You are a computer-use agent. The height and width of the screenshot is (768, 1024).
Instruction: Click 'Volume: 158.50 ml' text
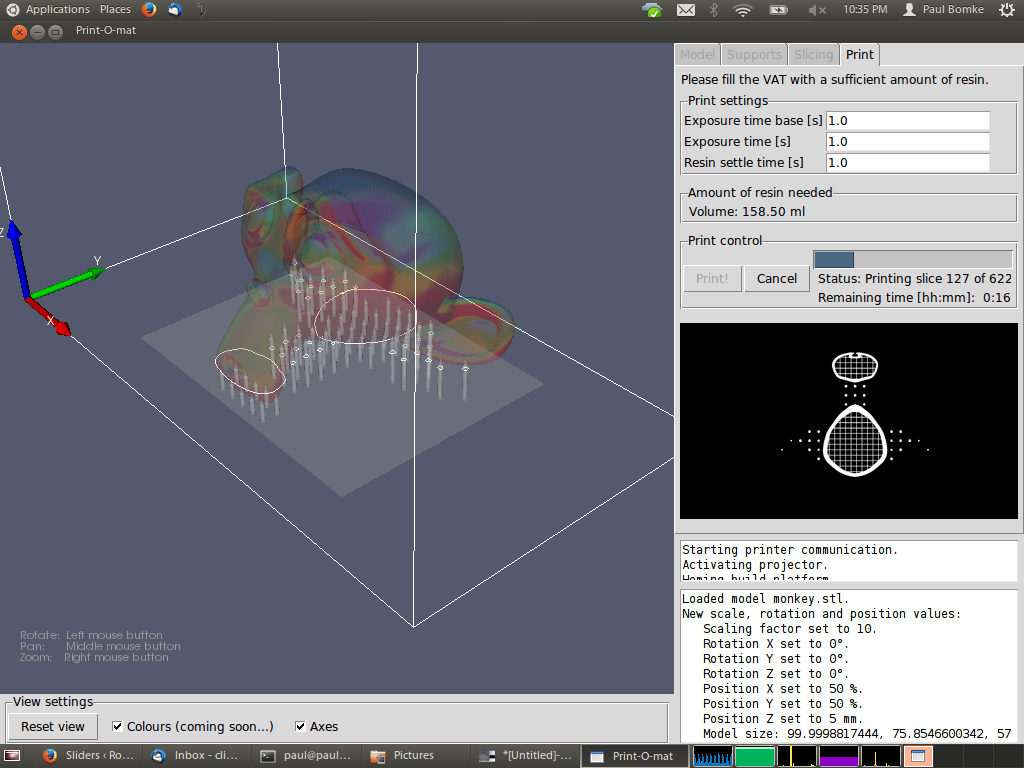click(x=746, y=212)
